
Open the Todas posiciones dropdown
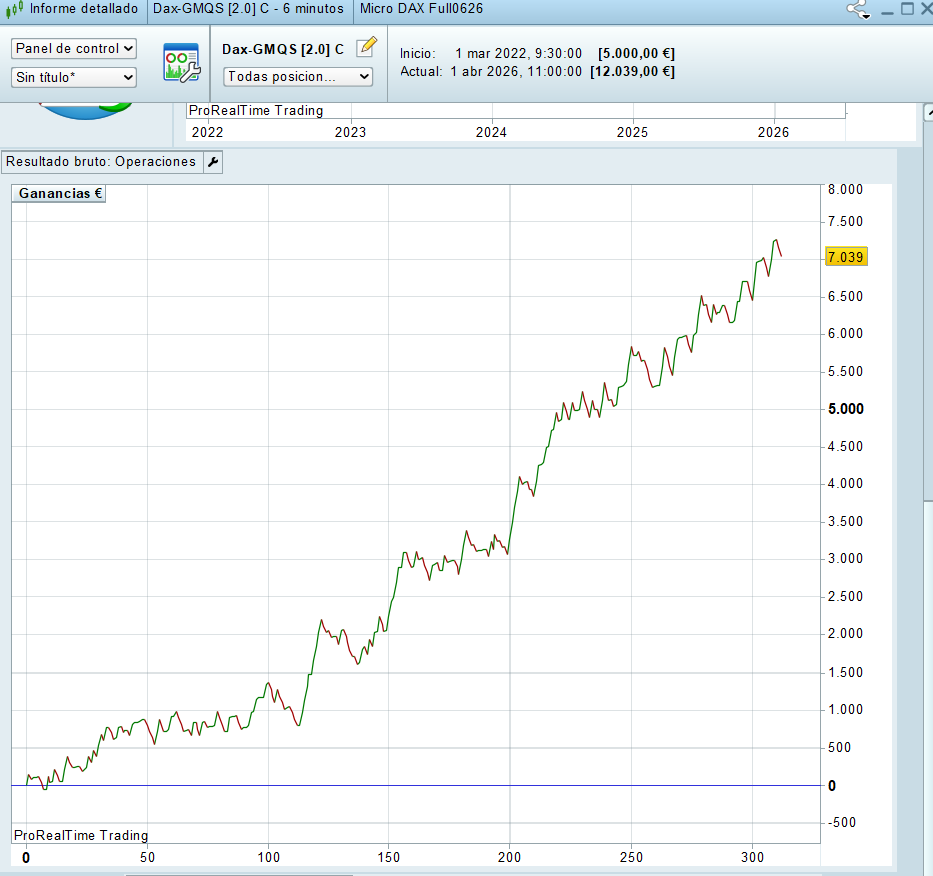coord(298,77)
